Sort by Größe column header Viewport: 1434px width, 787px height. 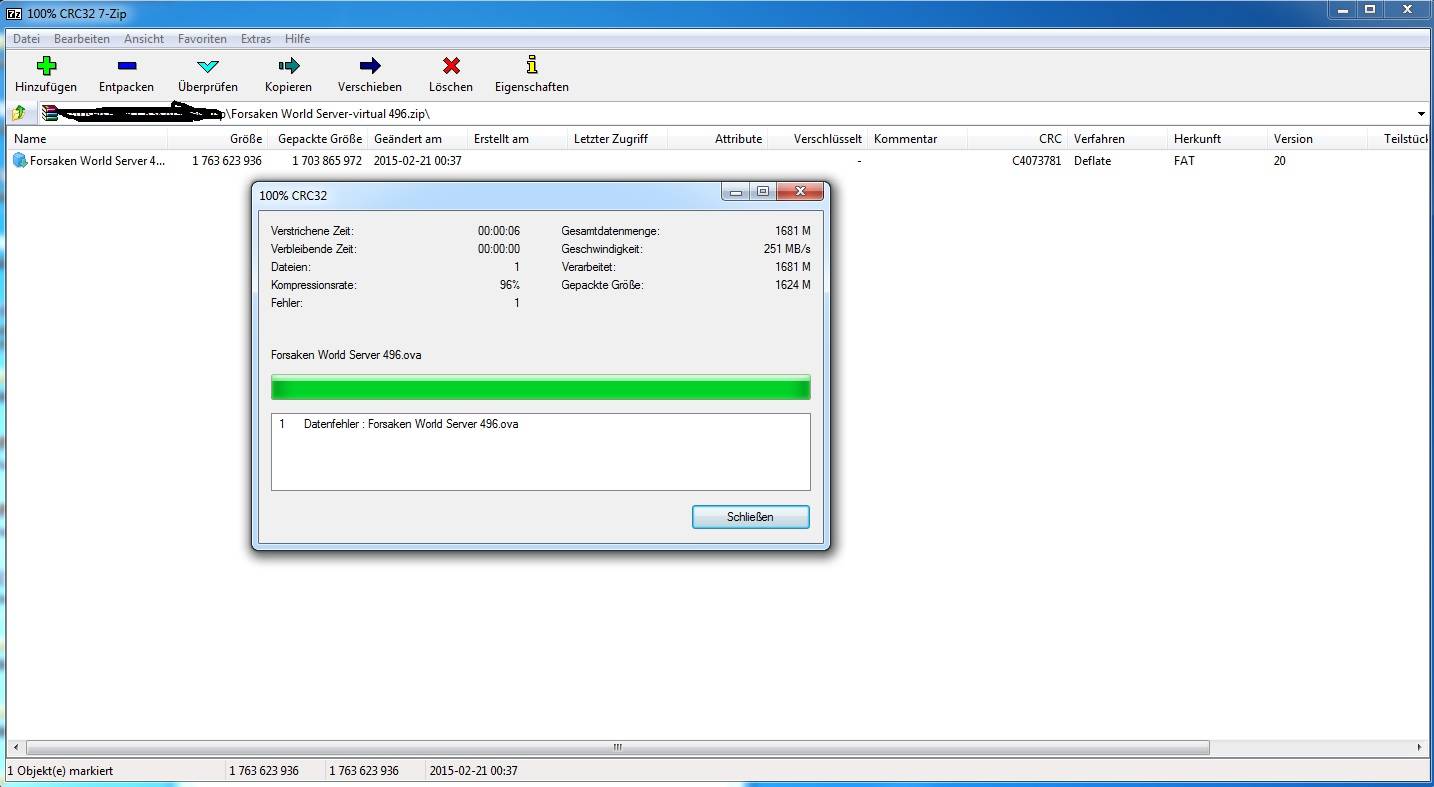point(218,139)
